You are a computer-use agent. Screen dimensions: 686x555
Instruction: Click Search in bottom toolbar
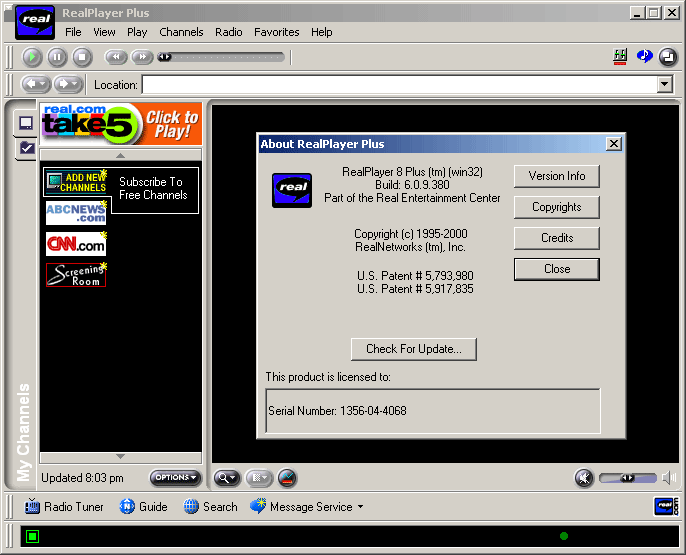click(210, 507)
